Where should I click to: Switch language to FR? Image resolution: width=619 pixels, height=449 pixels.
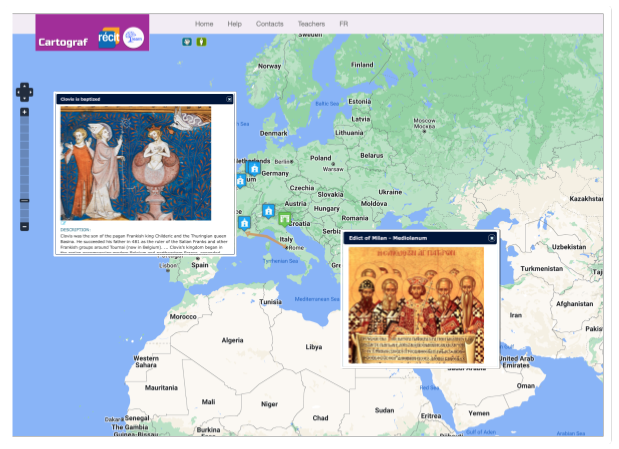344,23
